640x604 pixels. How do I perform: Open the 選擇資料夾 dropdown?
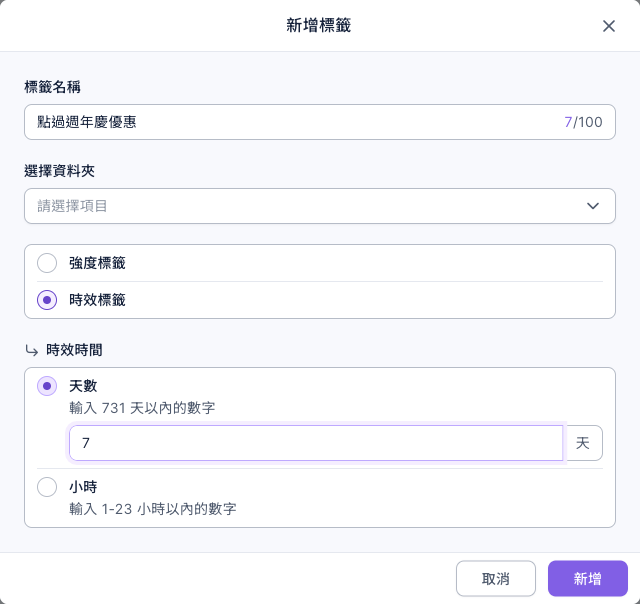pos(320,206)
